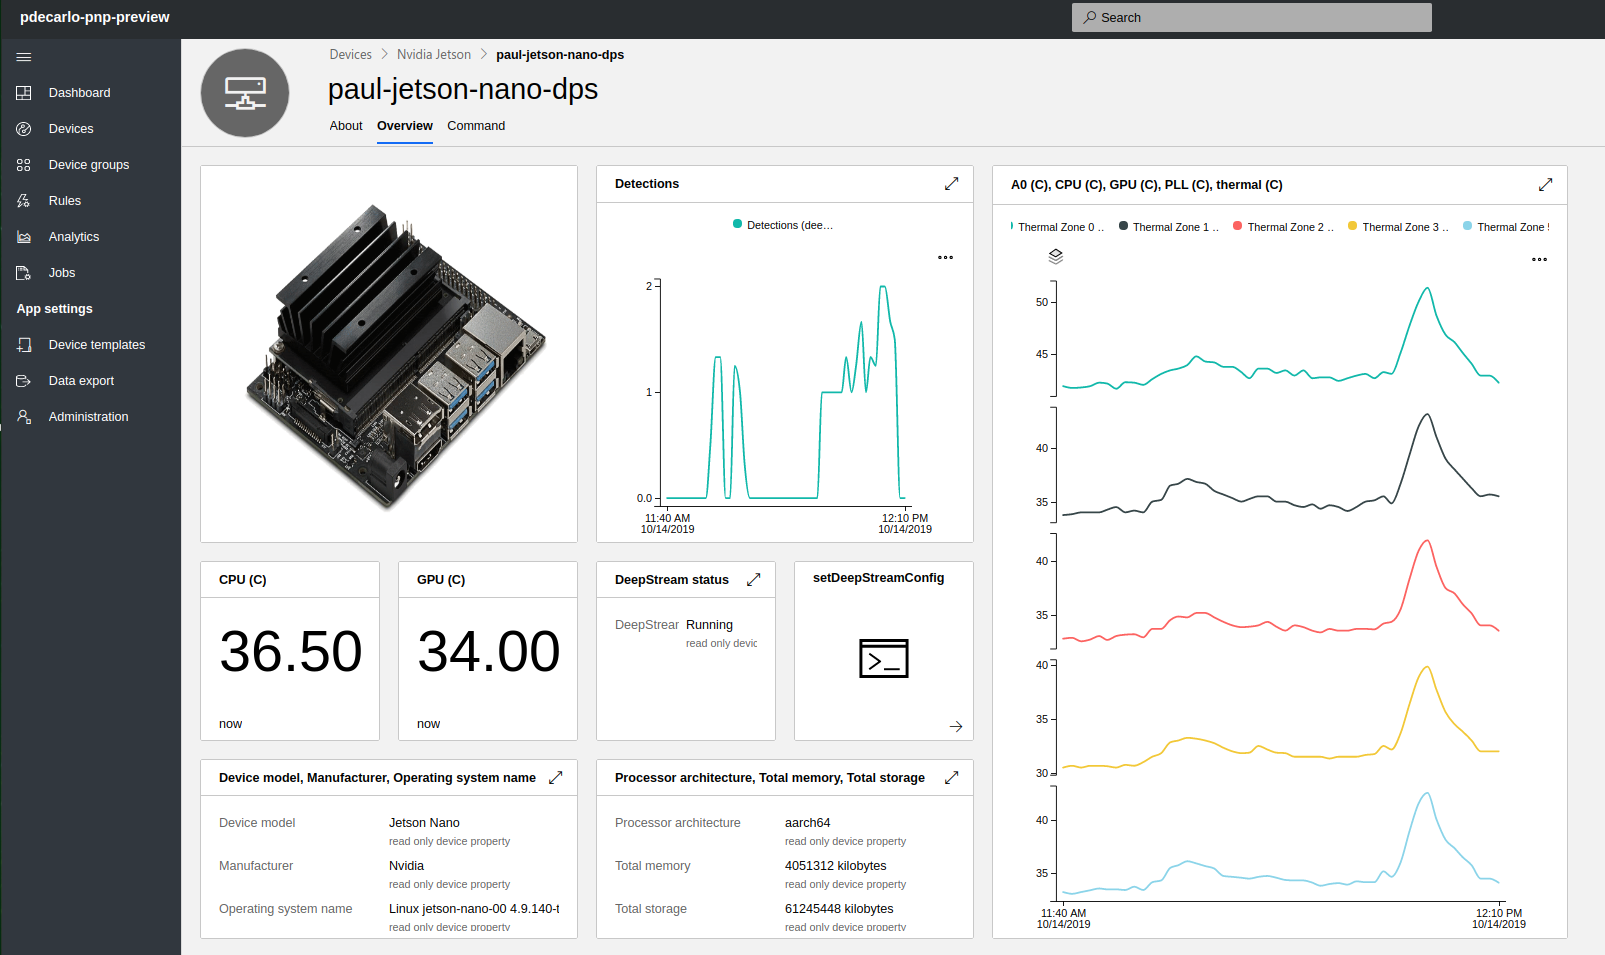Click inside the Search field at top
This screenshot has height=955, width=1605.
(1250, 17)
